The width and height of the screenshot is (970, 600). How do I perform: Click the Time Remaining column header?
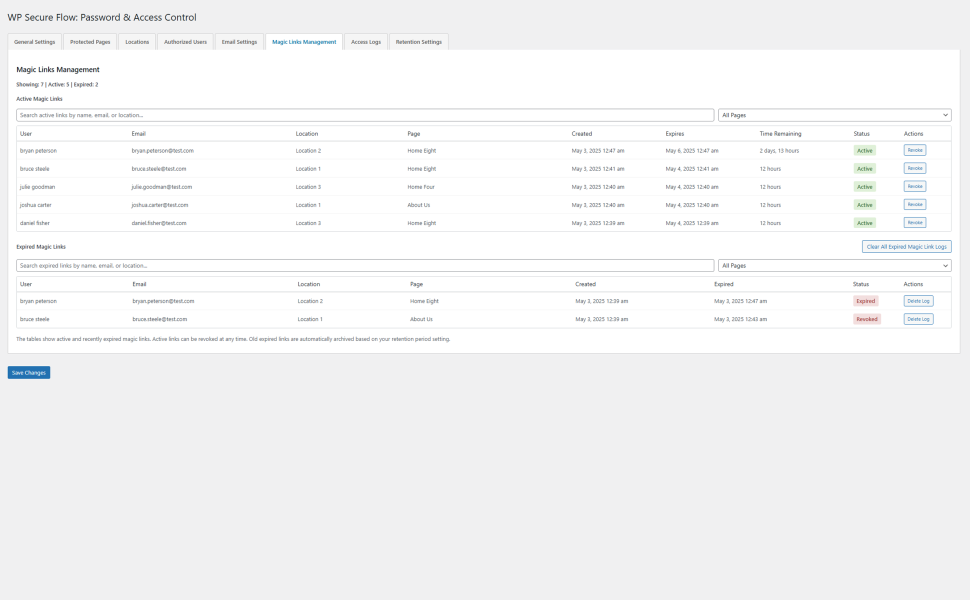(780, 134)
